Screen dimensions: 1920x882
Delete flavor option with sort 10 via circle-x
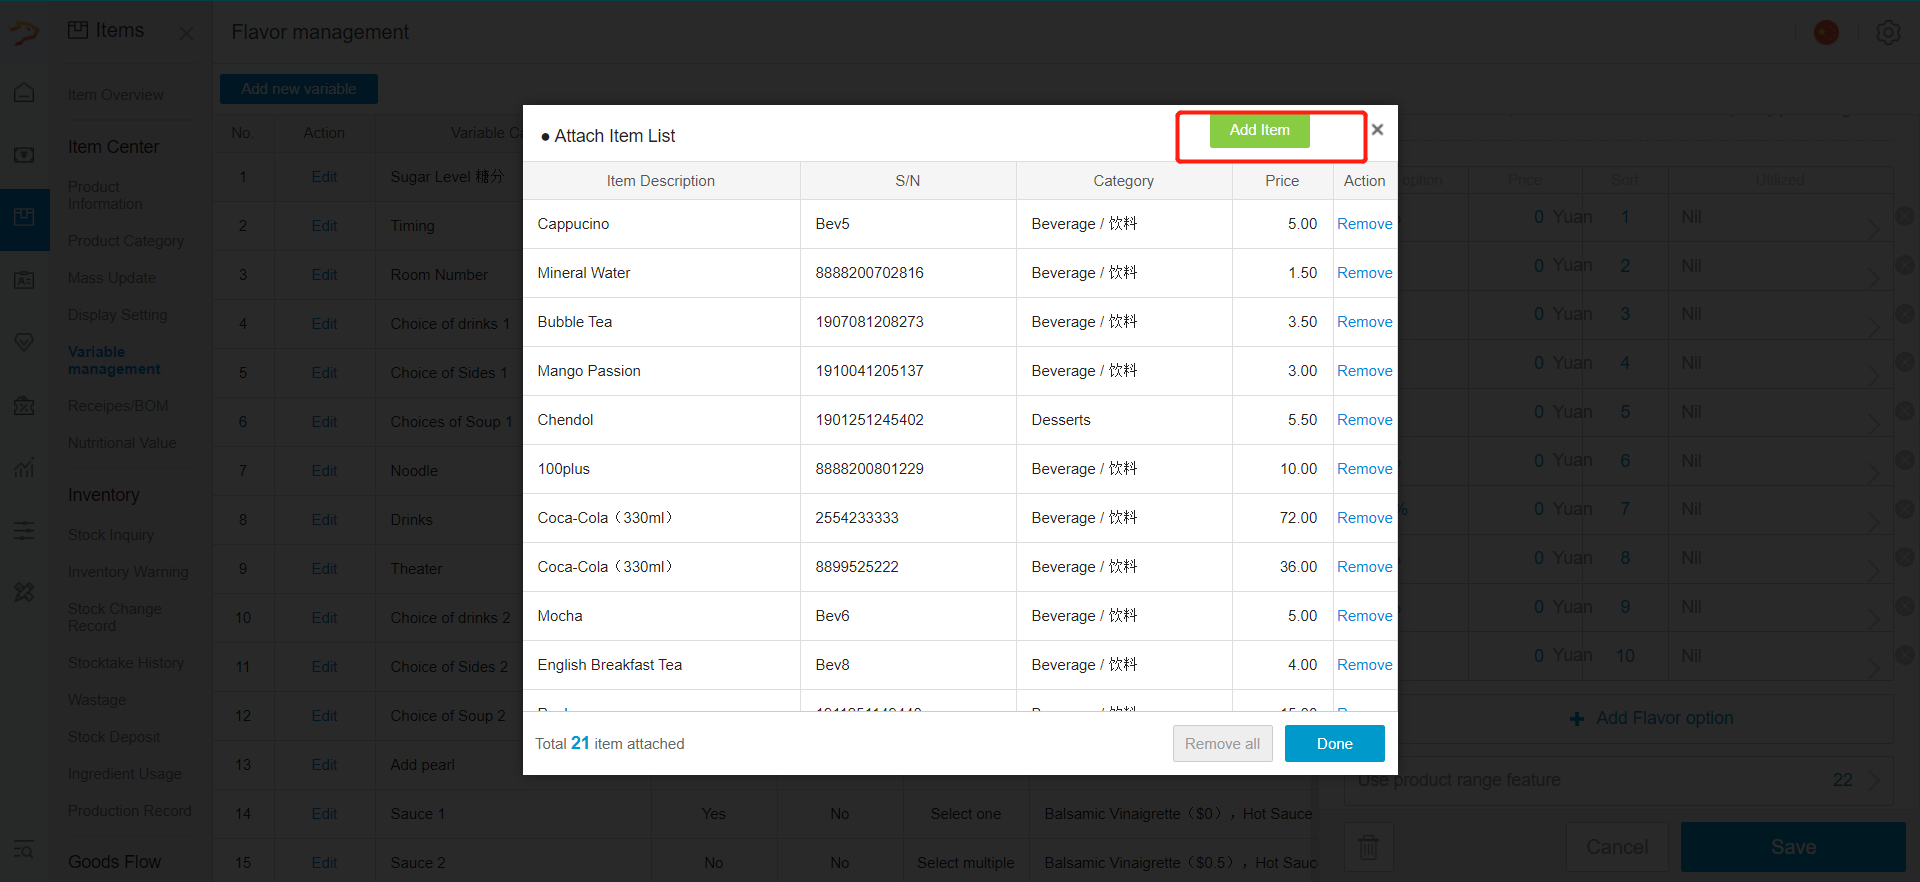click(x=1905, y=655)
